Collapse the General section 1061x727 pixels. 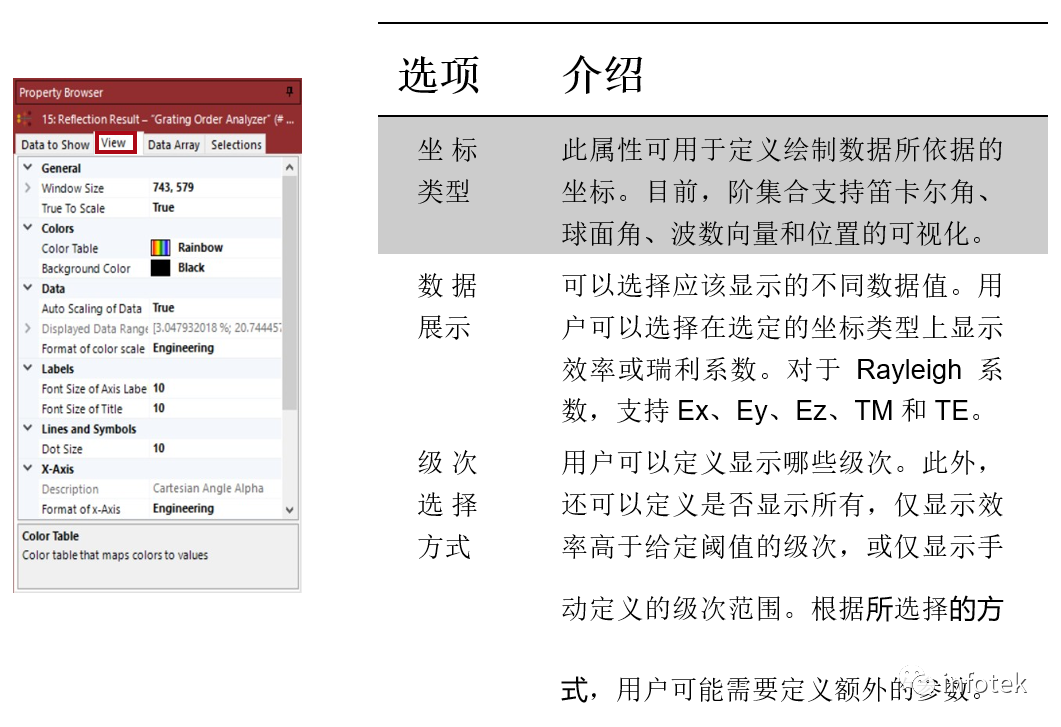click(x=28, y=167)
